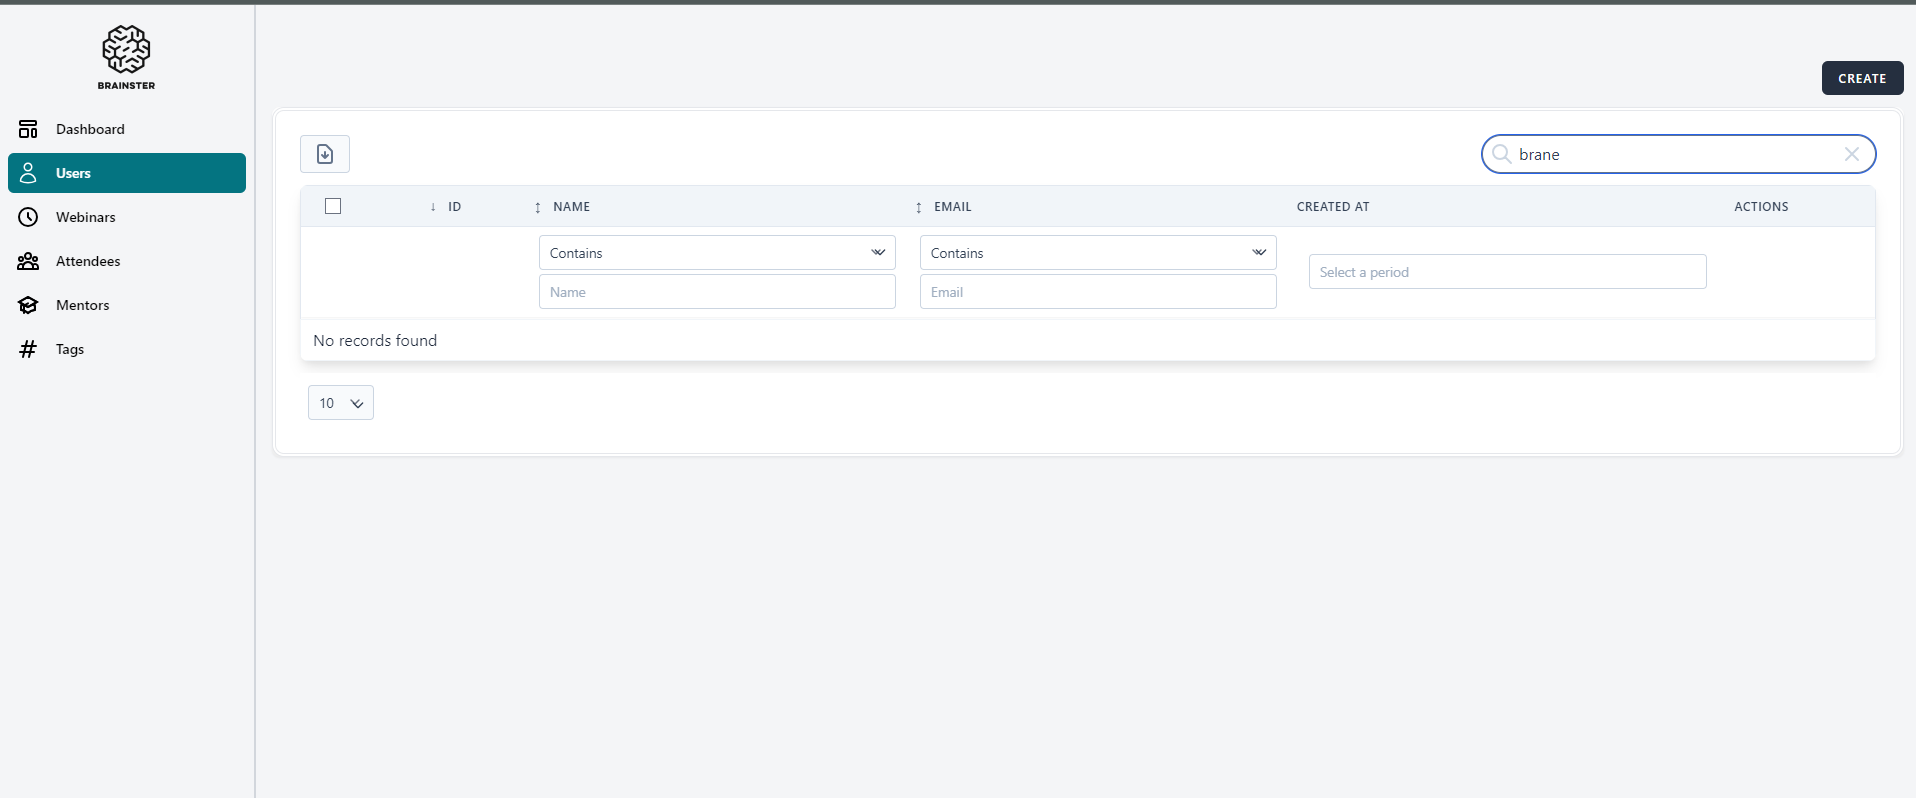Expand the rows per page dropdown
The image size is (1916, 798).
point(340,403)
